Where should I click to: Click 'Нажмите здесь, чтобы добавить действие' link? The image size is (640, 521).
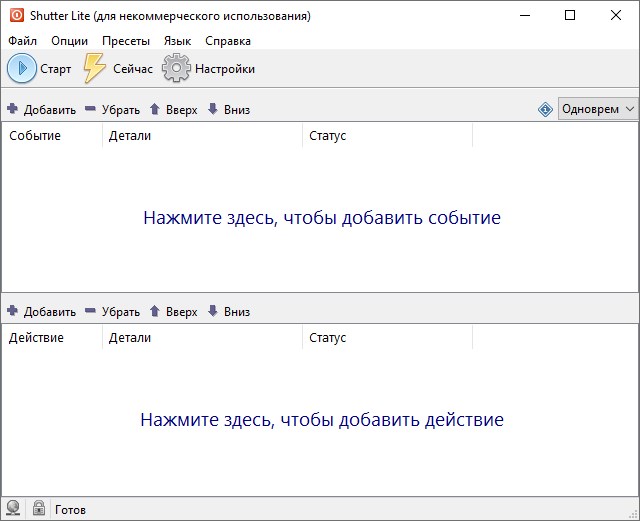click(x=322, y=419)
